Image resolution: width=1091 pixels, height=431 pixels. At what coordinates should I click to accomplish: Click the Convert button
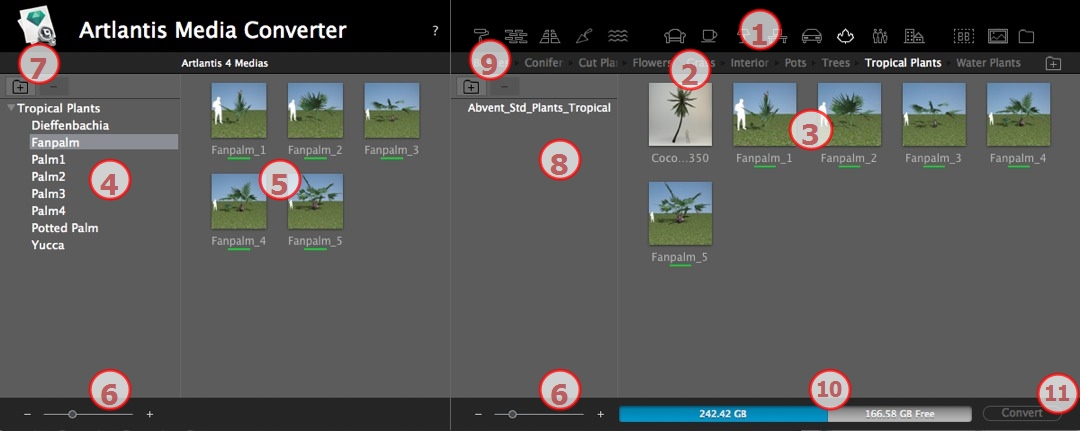[1021, 413]
